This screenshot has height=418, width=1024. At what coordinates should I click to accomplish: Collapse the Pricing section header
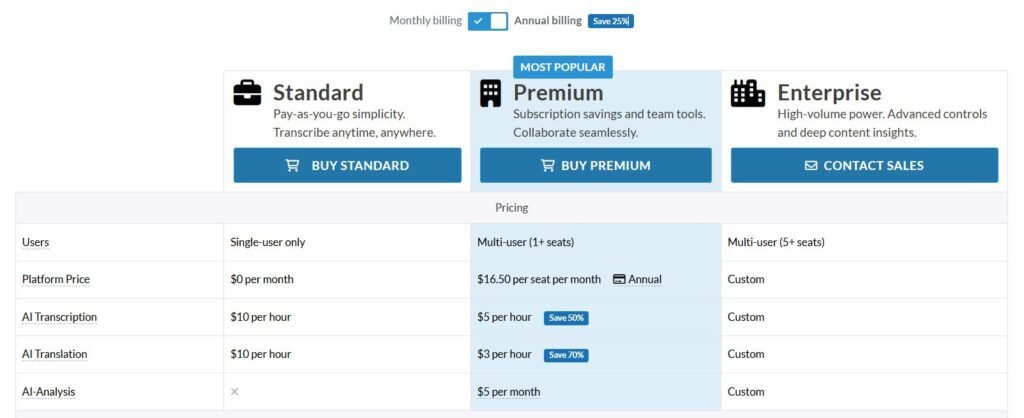click(x=511, y=208)
